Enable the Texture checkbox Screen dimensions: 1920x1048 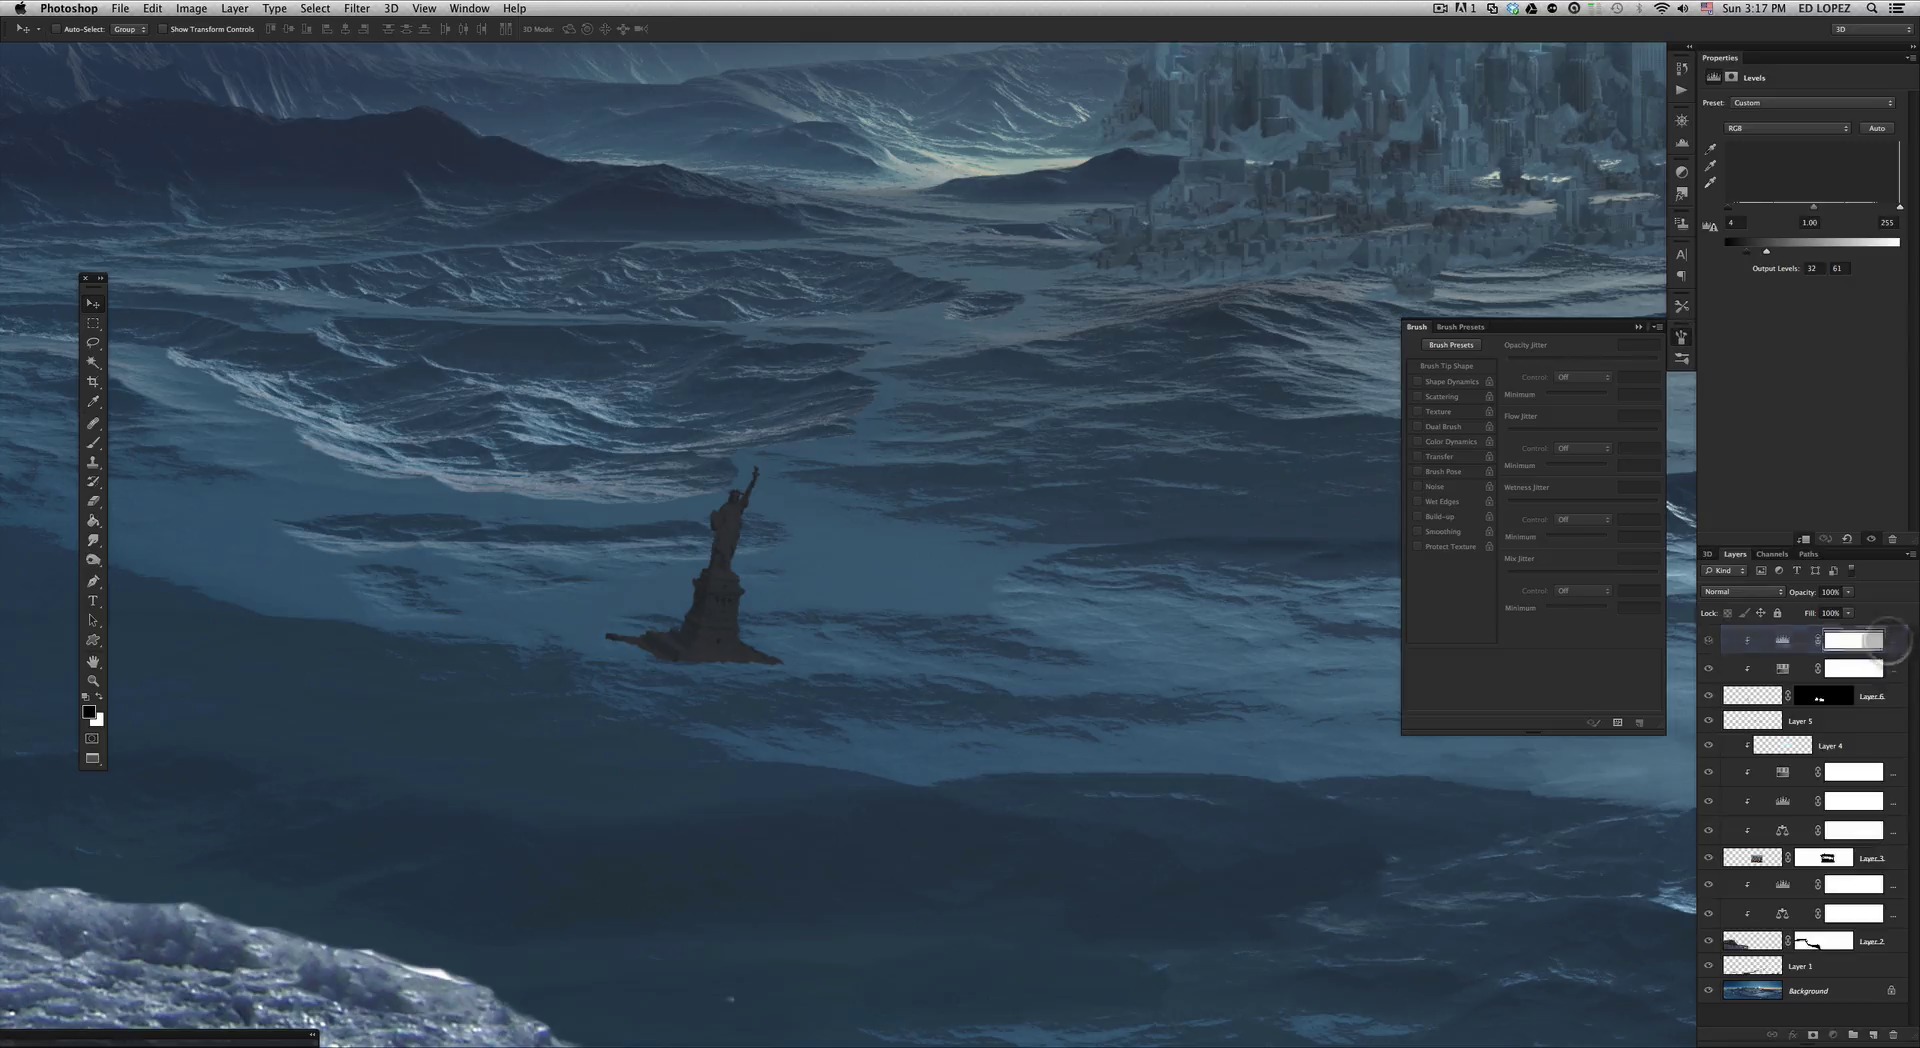click(1417, 411)
